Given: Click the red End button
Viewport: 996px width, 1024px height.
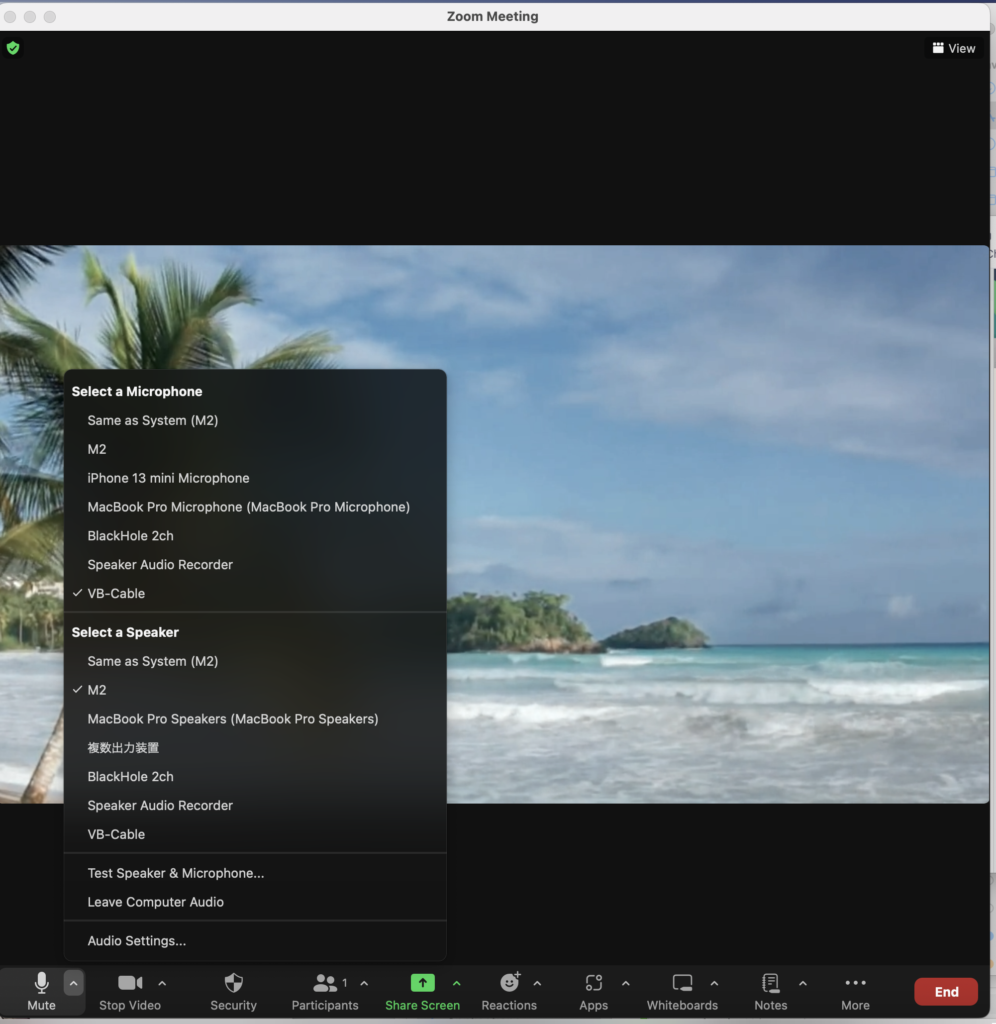Looking at the screenshot, I should click(946, 991).
